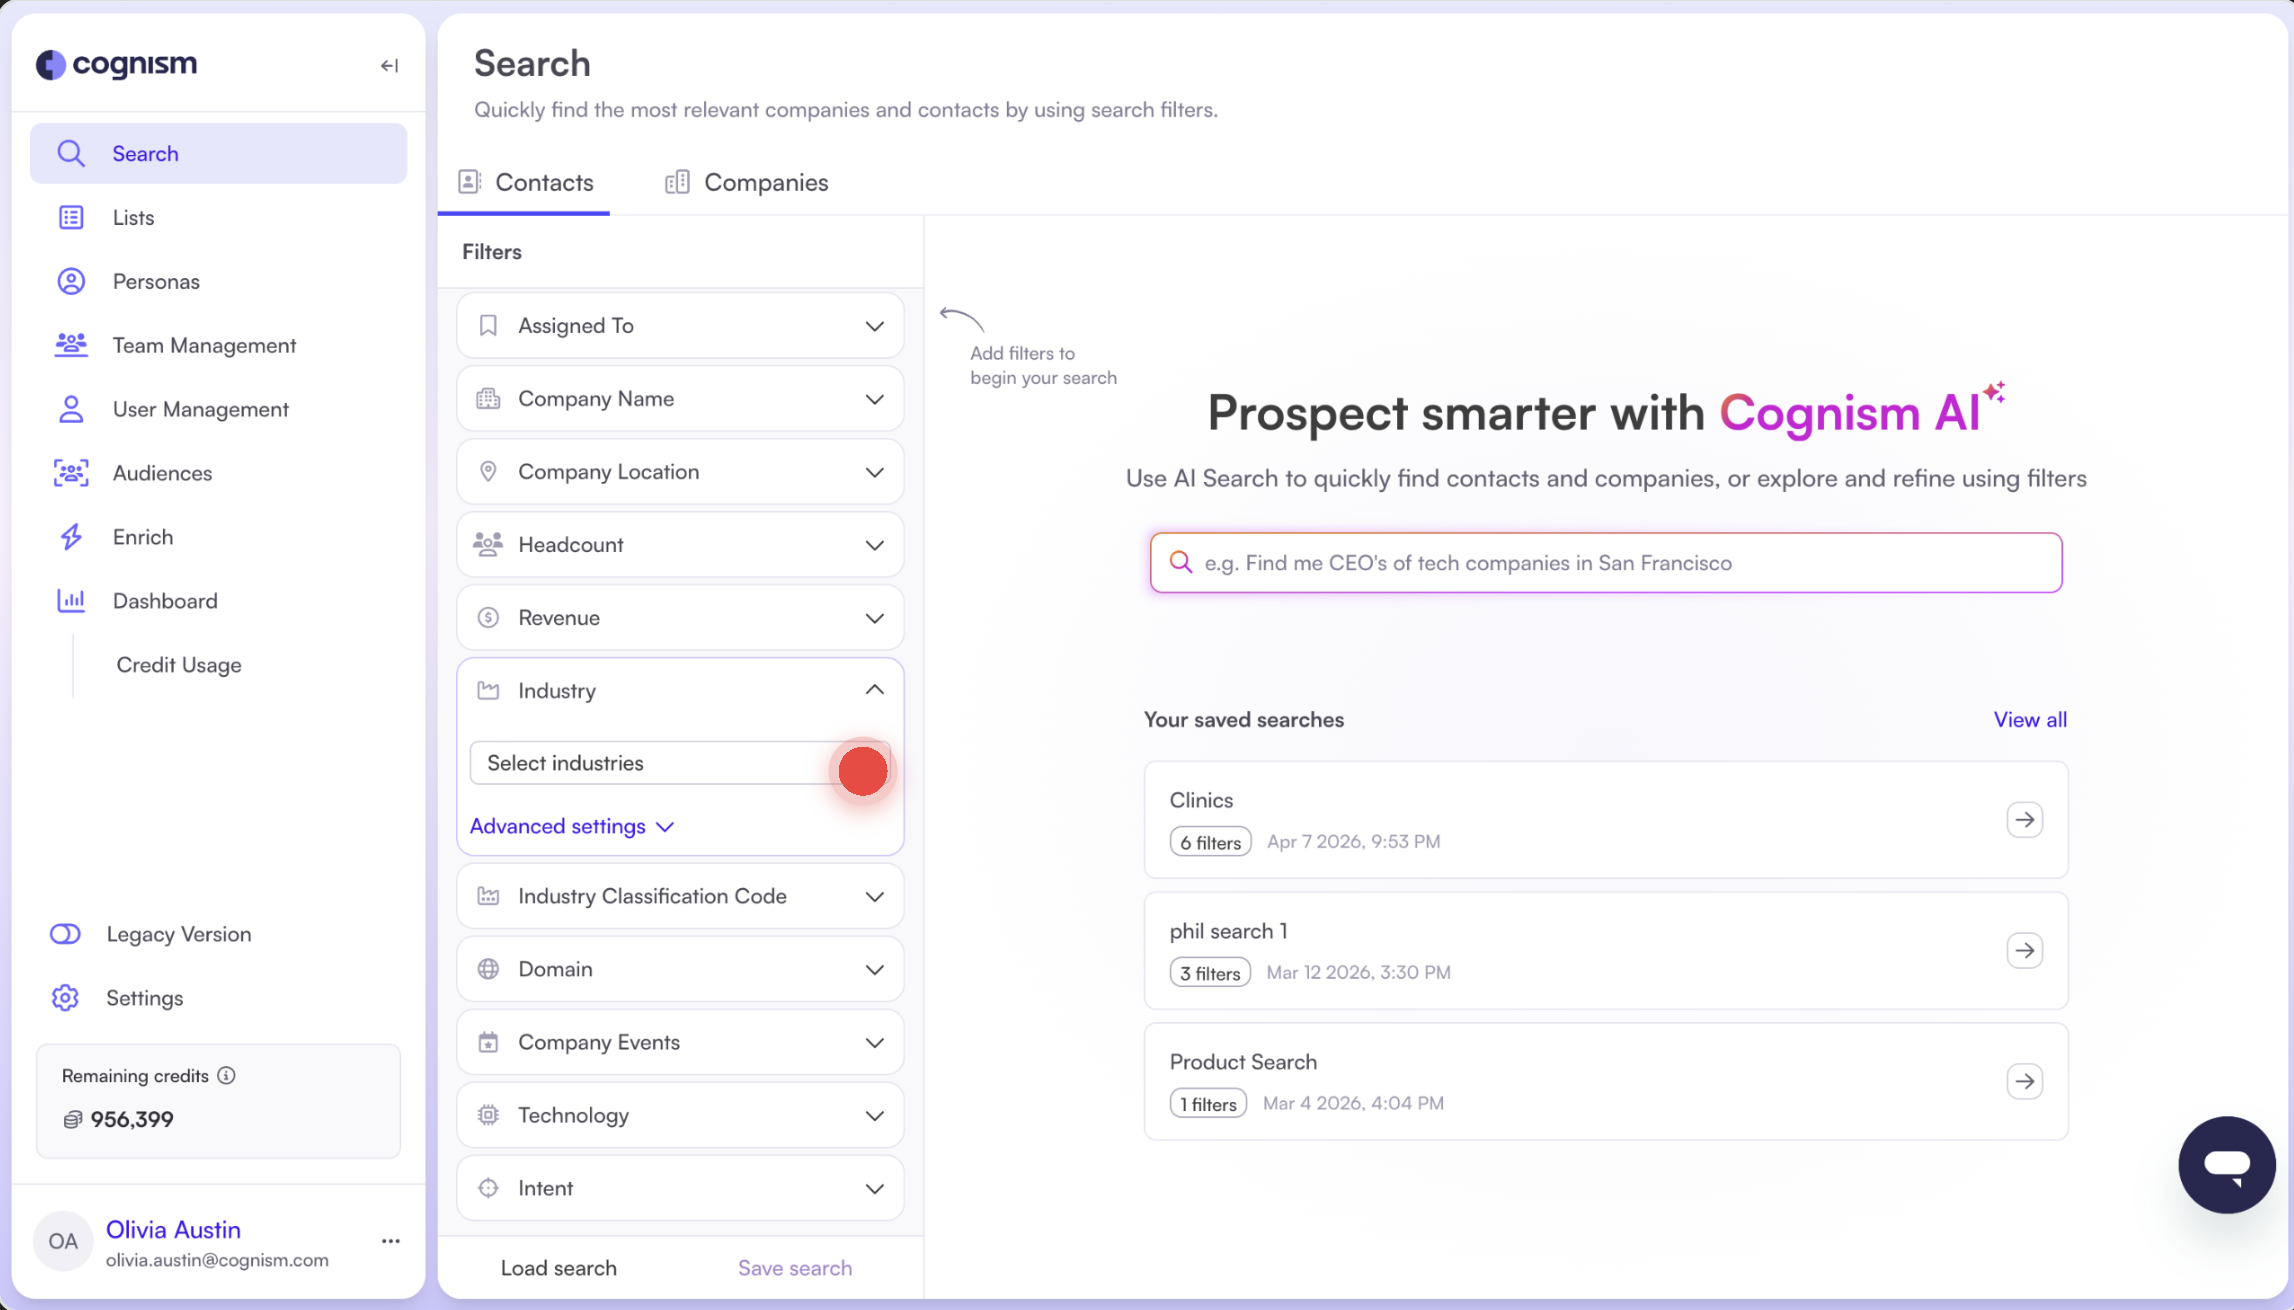Image resolution: width=2294 pixels, height=1310 pixels.
Task: Open user options three-dot menu
Action: click(x=390, y=1241)
